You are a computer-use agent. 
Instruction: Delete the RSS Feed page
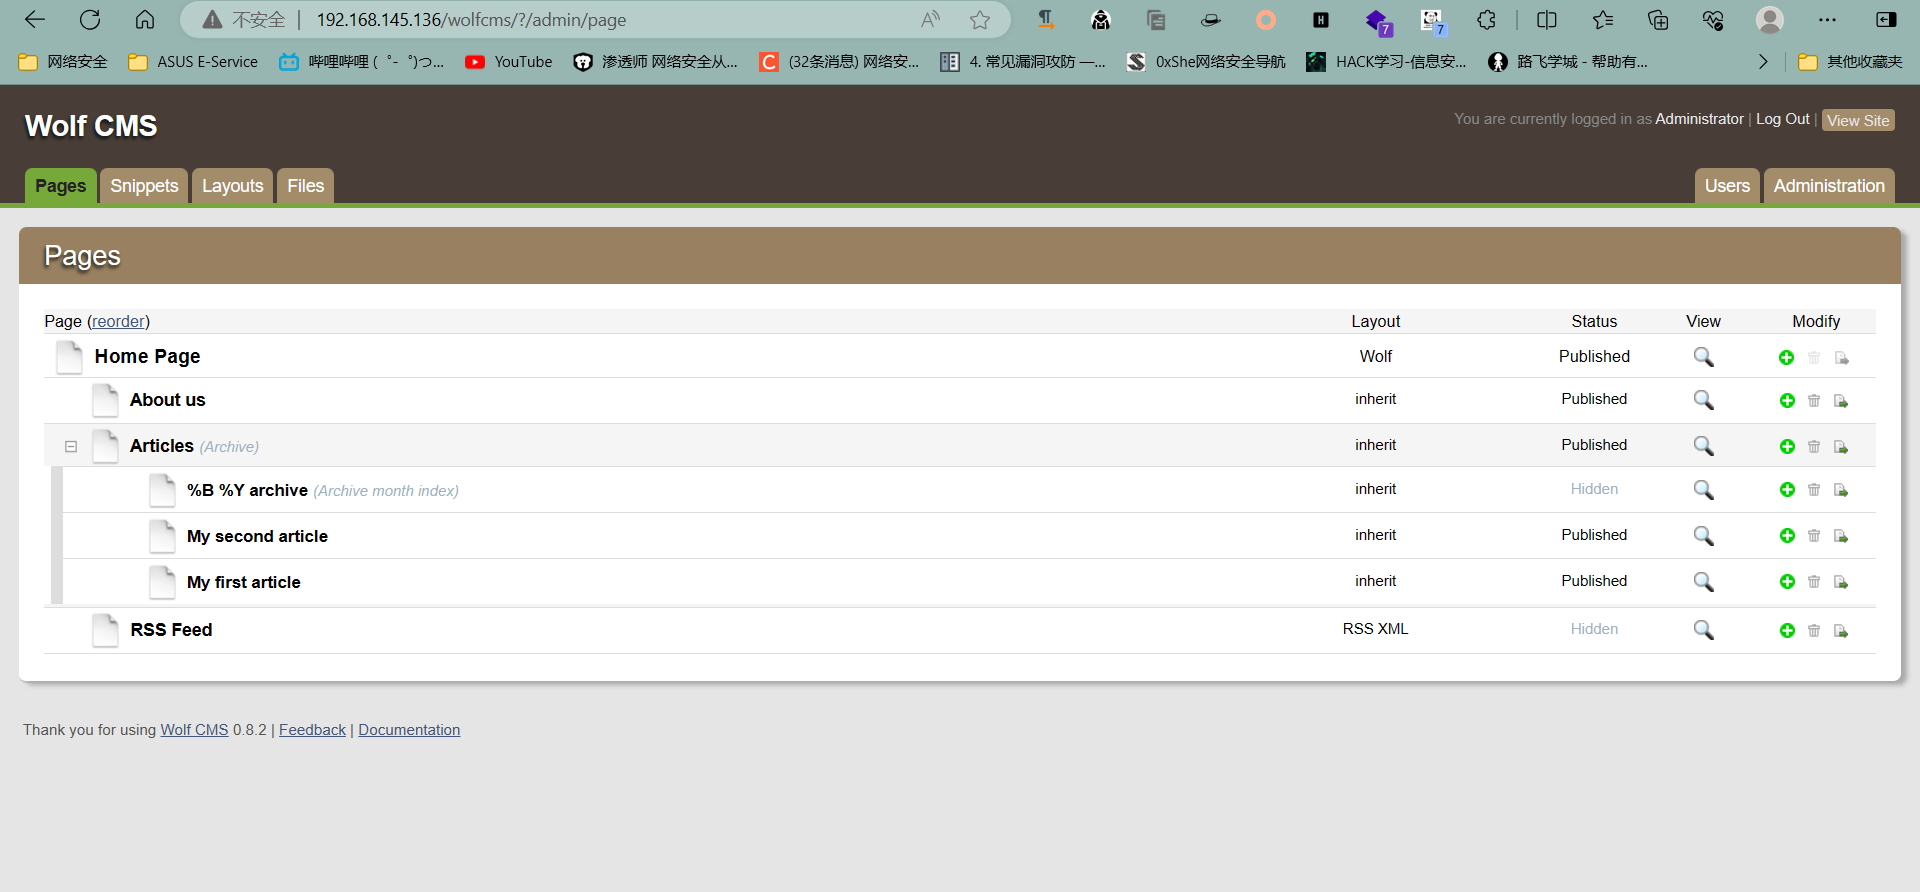(1814, 631)
